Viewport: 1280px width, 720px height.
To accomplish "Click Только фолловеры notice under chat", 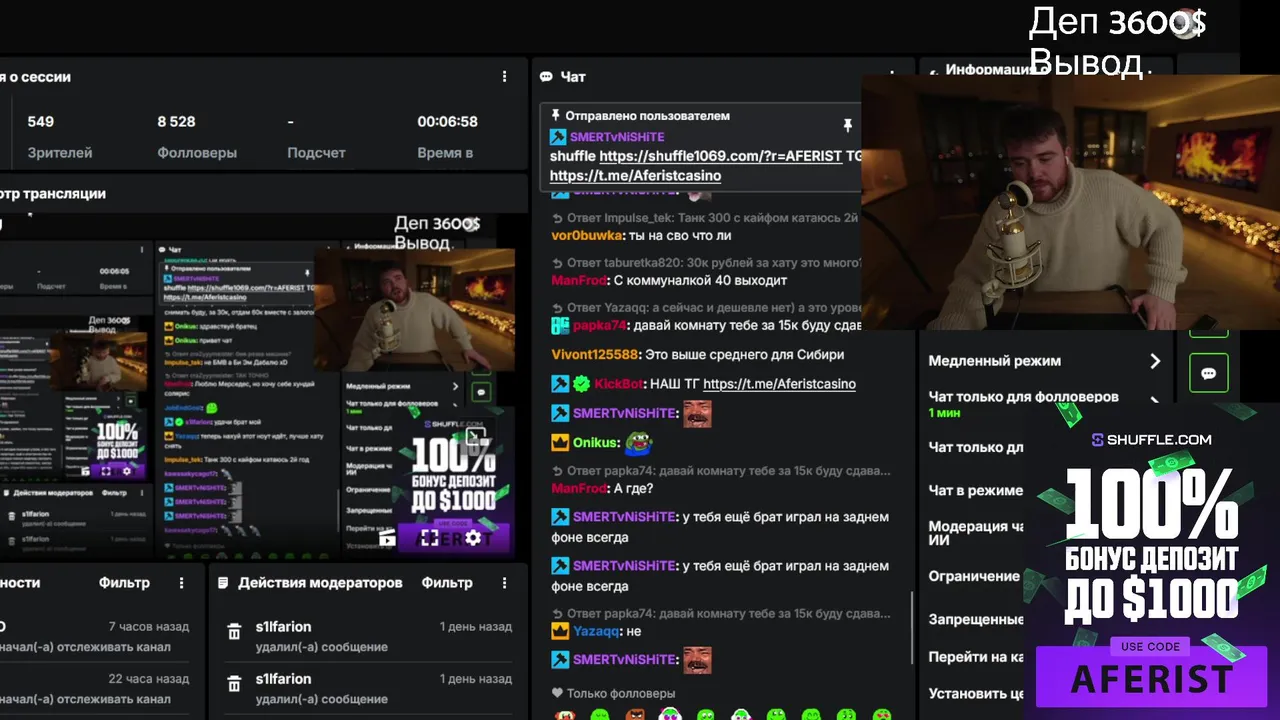I will [x=621, y=693].
